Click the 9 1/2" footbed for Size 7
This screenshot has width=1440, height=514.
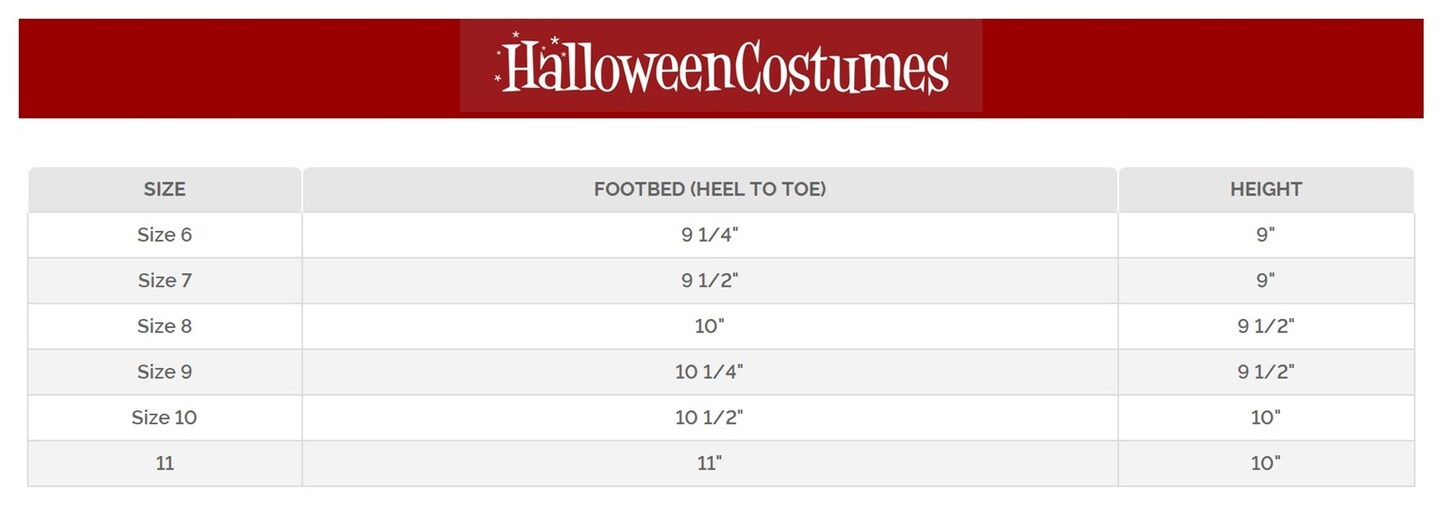pos(709,281)
